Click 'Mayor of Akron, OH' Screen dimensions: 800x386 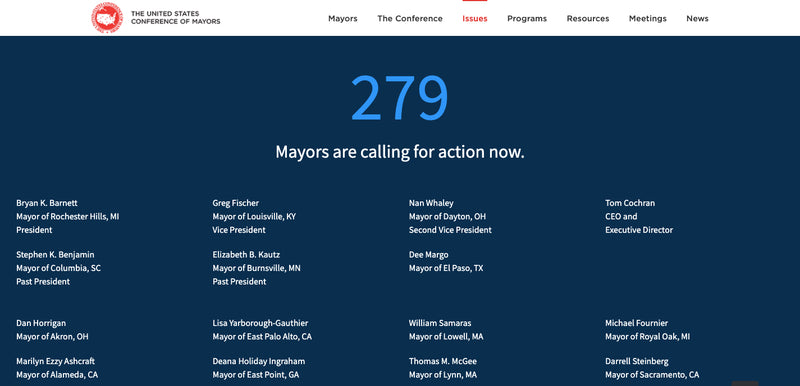coord(52,337)
